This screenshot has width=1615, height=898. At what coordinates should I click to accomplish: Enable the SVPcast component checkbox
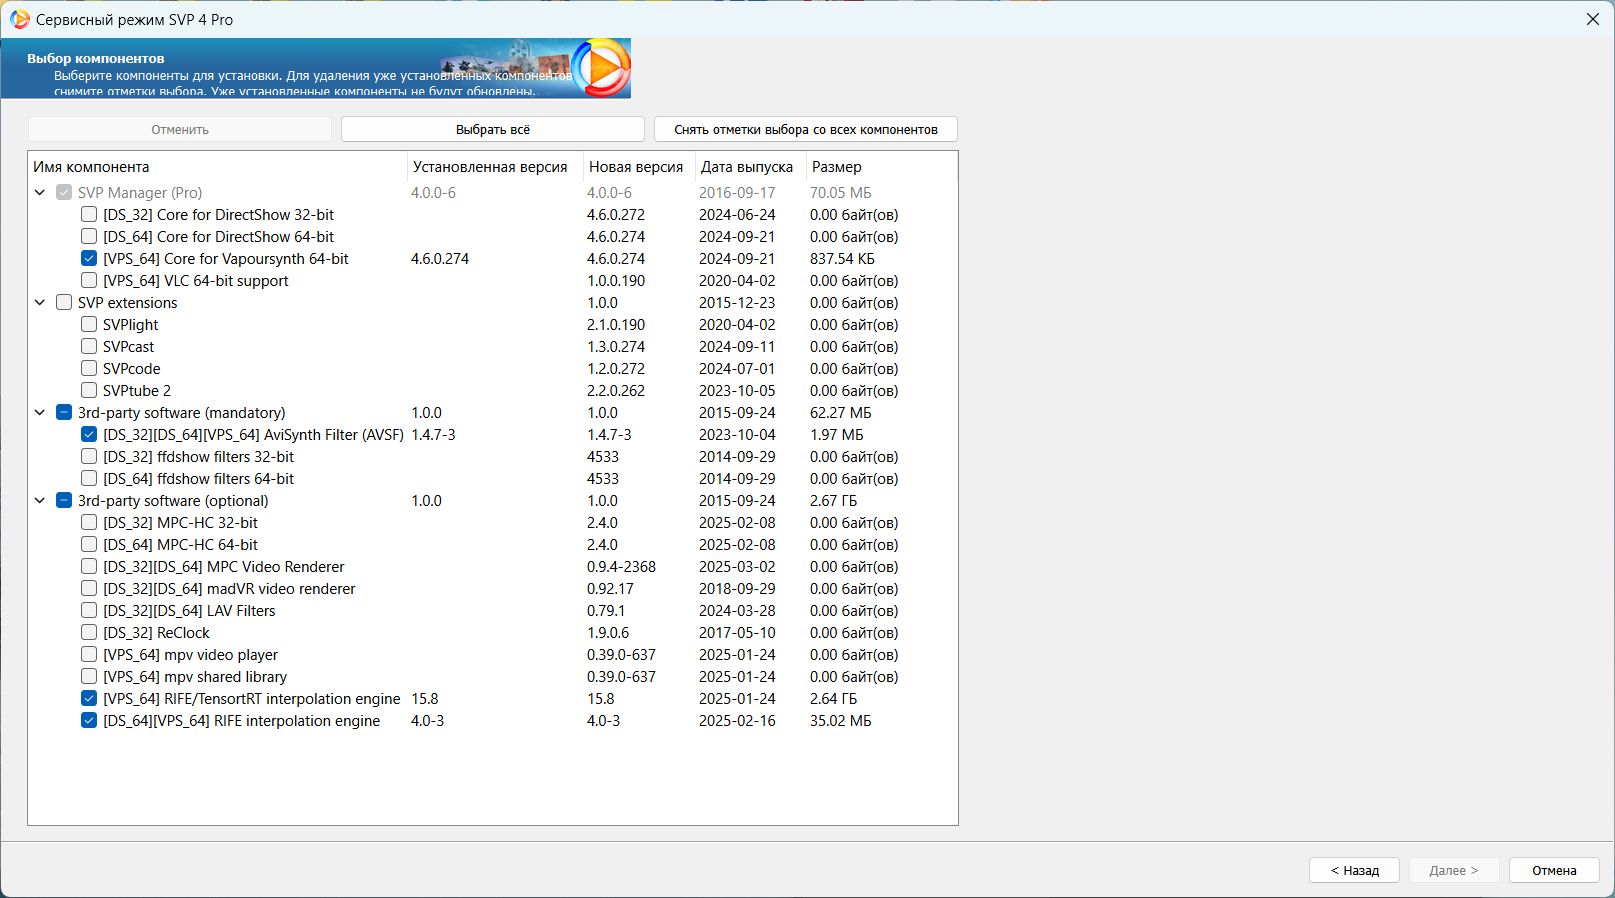[x=89, y=346]
